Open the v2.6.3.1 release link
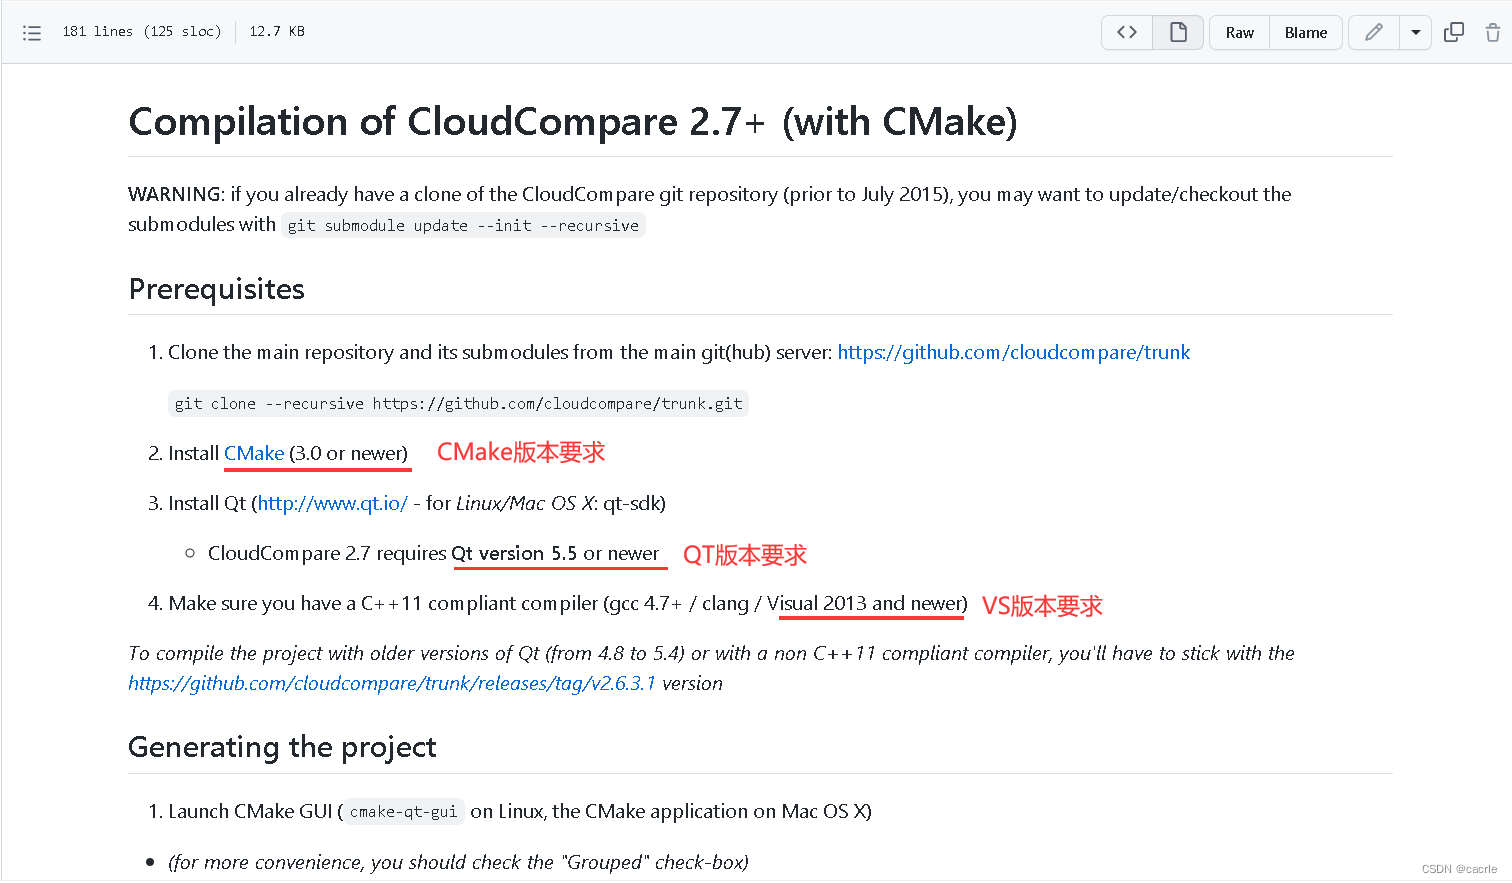 (x=392, y=683)
